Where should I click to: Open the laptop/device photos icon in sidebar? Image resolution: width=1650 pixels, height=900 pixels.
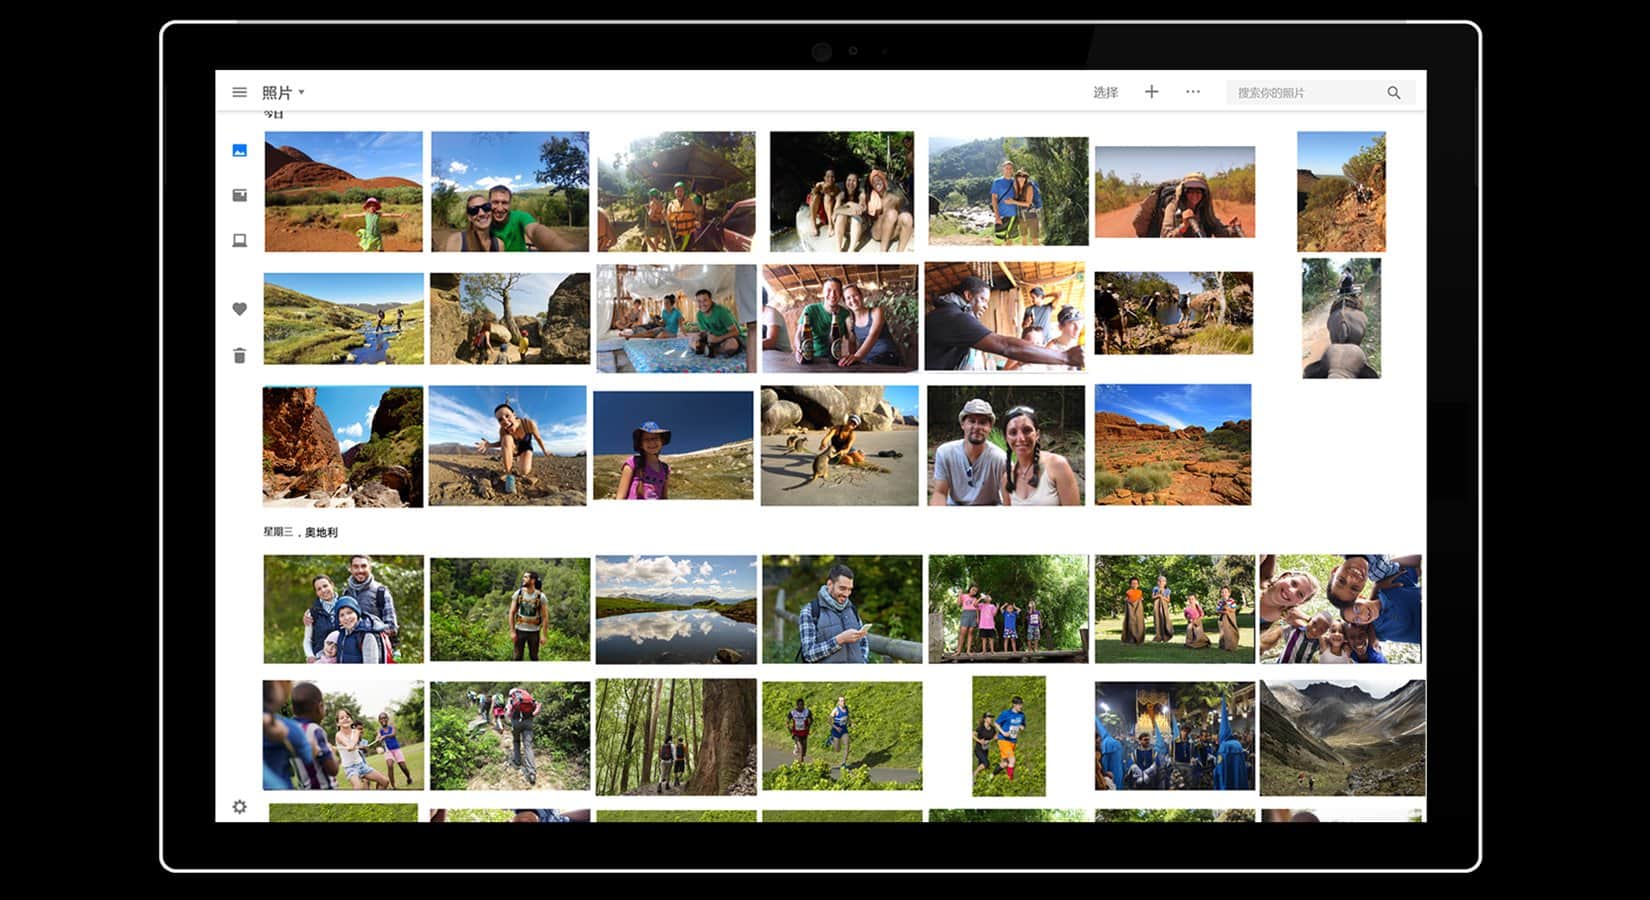239,240
